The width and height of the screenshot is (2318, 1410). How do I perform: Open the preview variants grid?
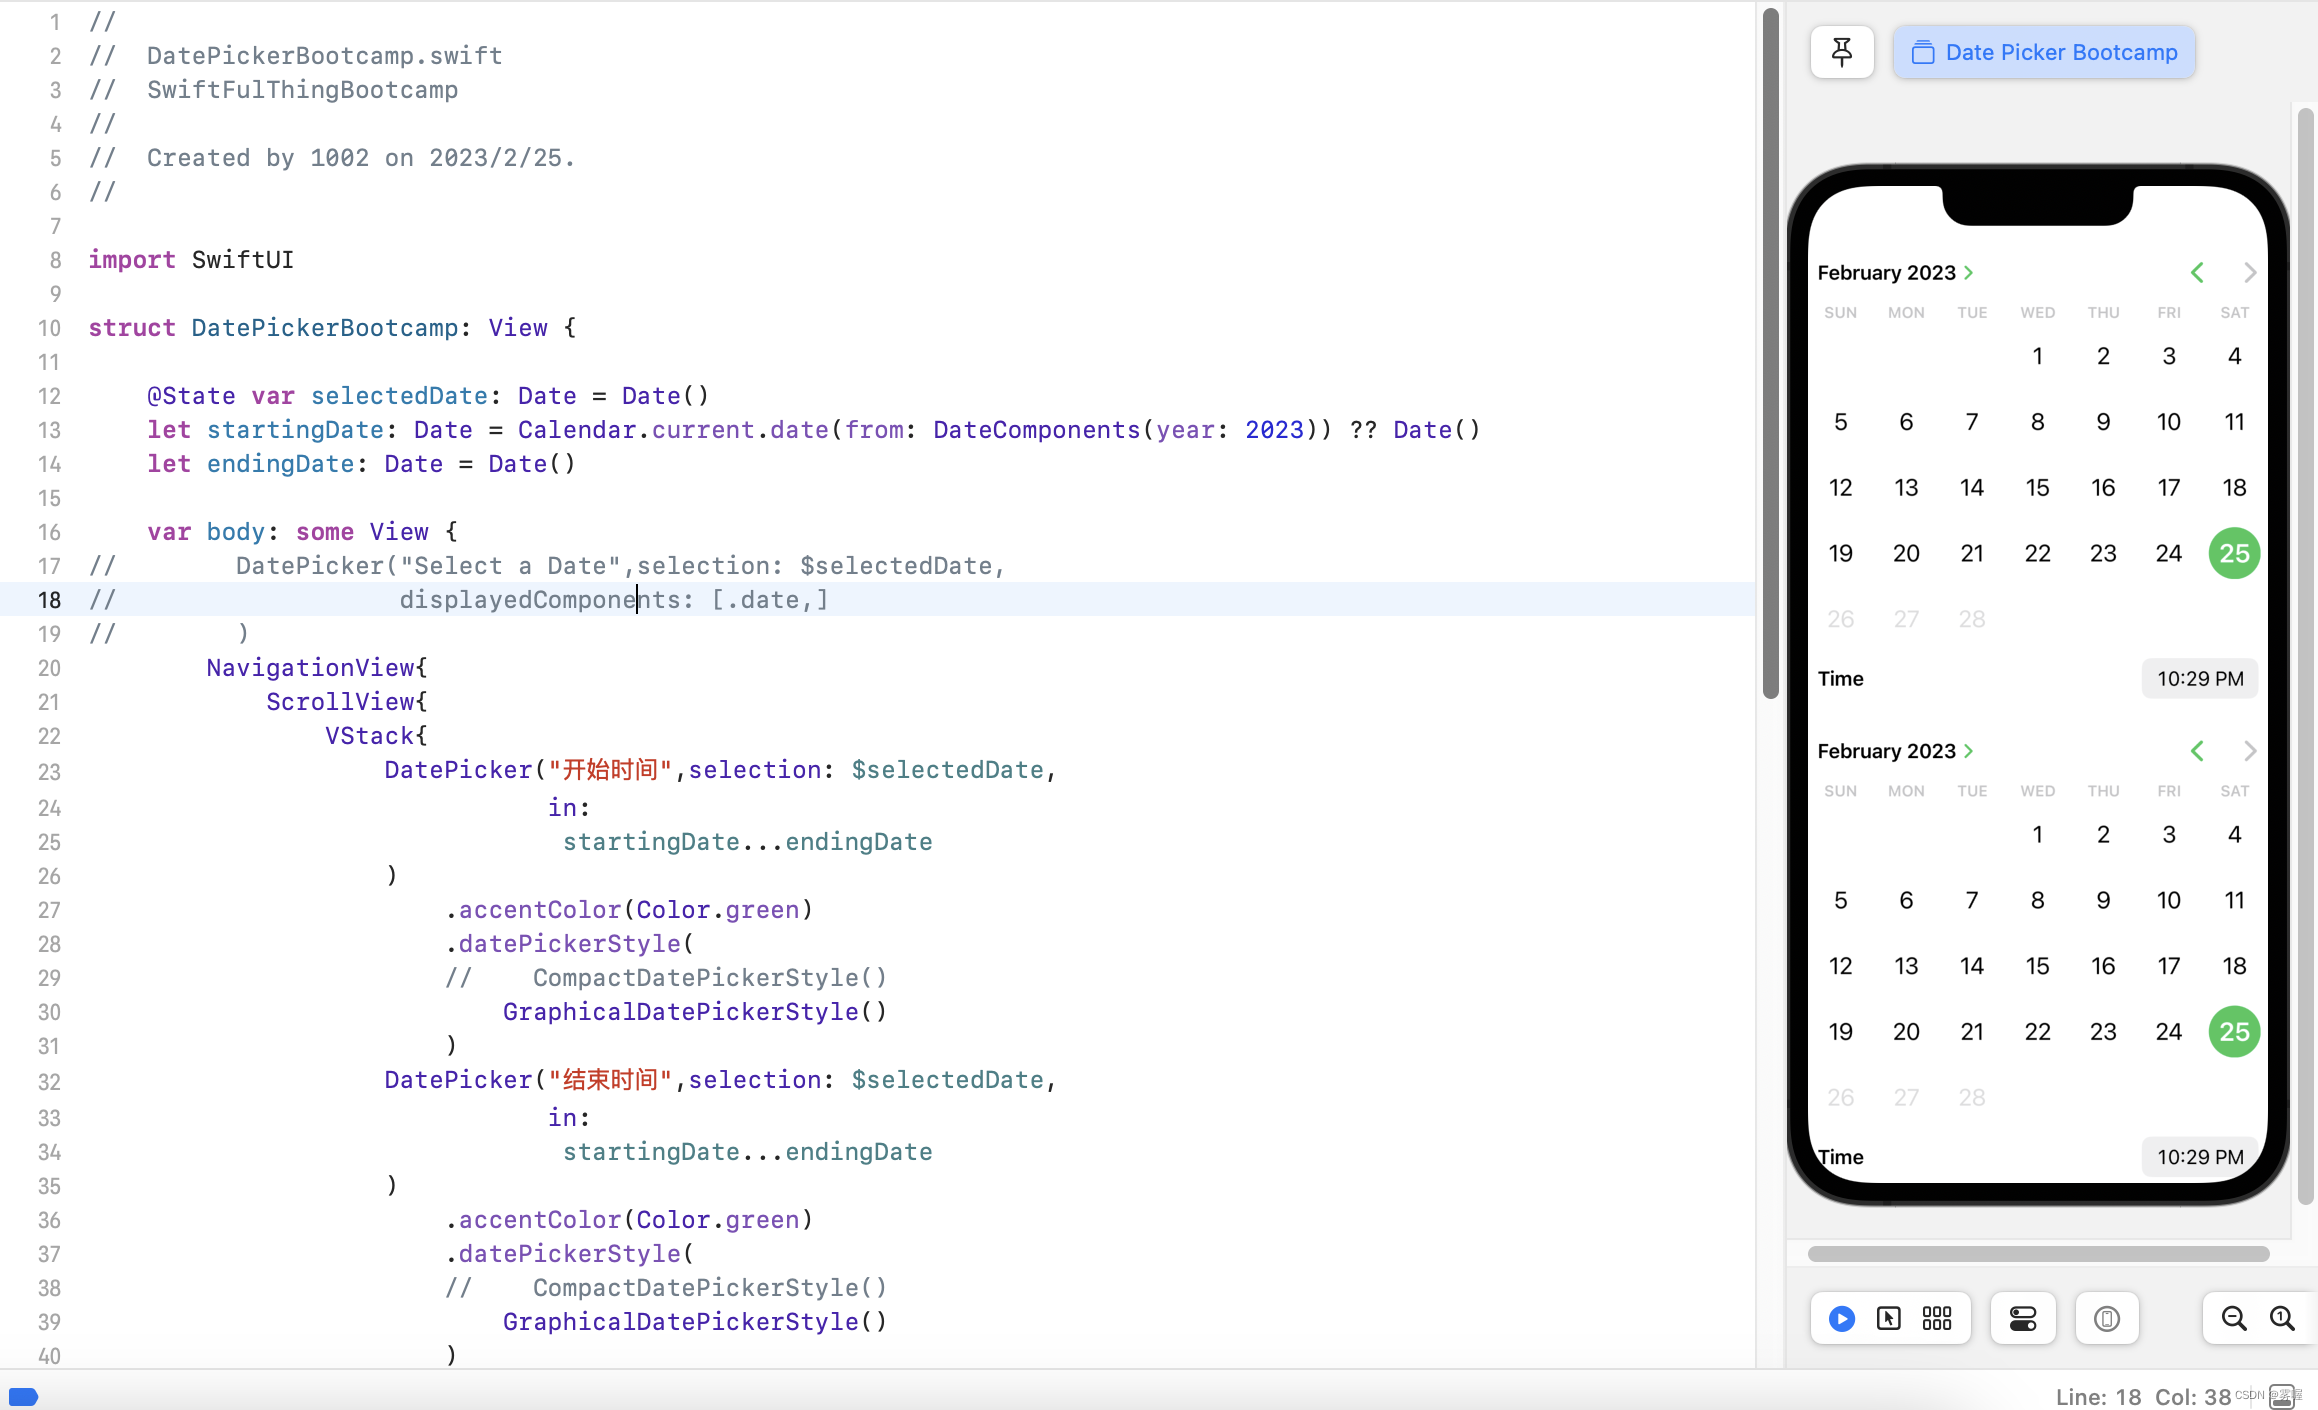pos(1937,1319)
